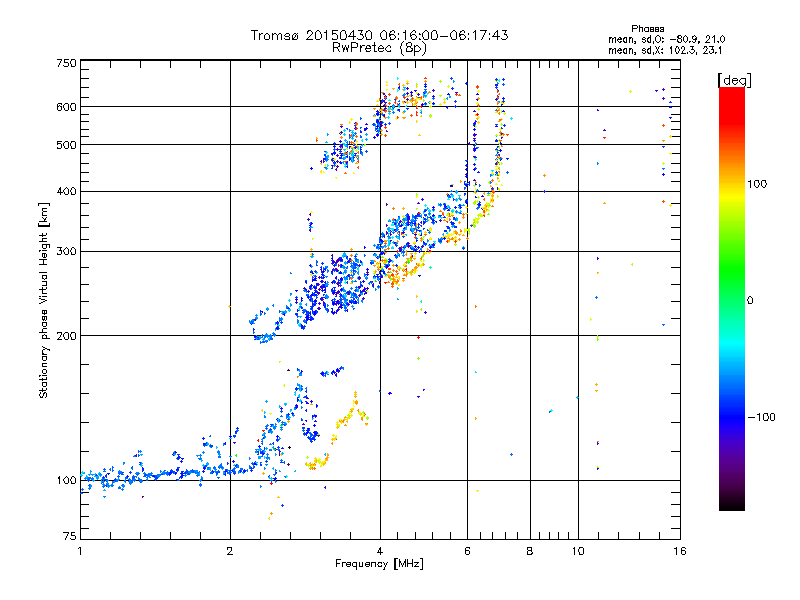Click the x-axis tick value '2'
800x600 pixels.
click(230, 551)
